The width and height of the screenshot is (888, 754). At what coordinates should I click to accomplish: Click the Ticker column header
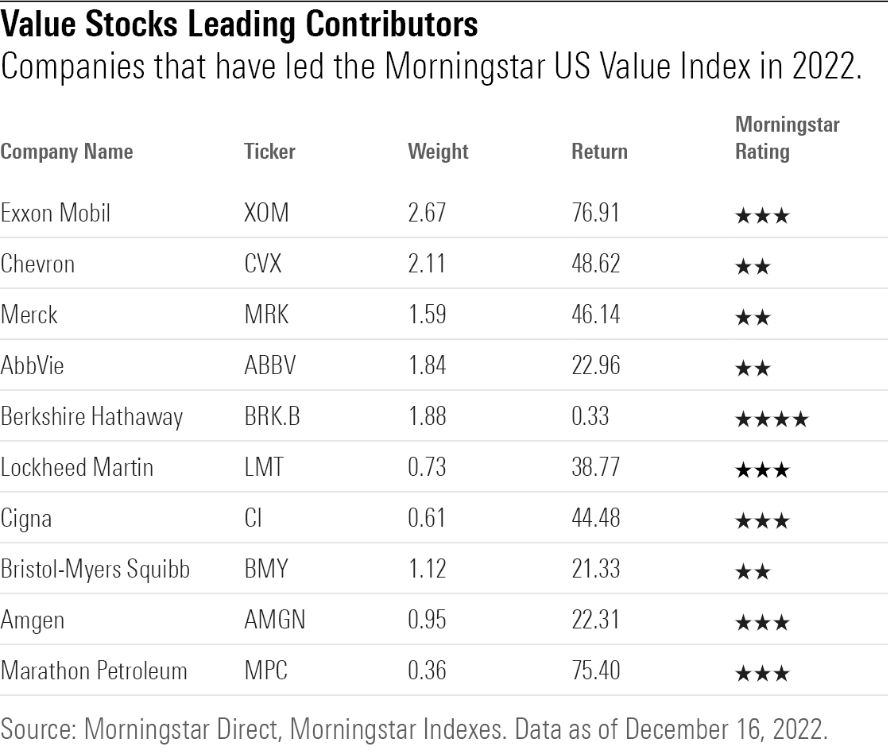[270, 152]
